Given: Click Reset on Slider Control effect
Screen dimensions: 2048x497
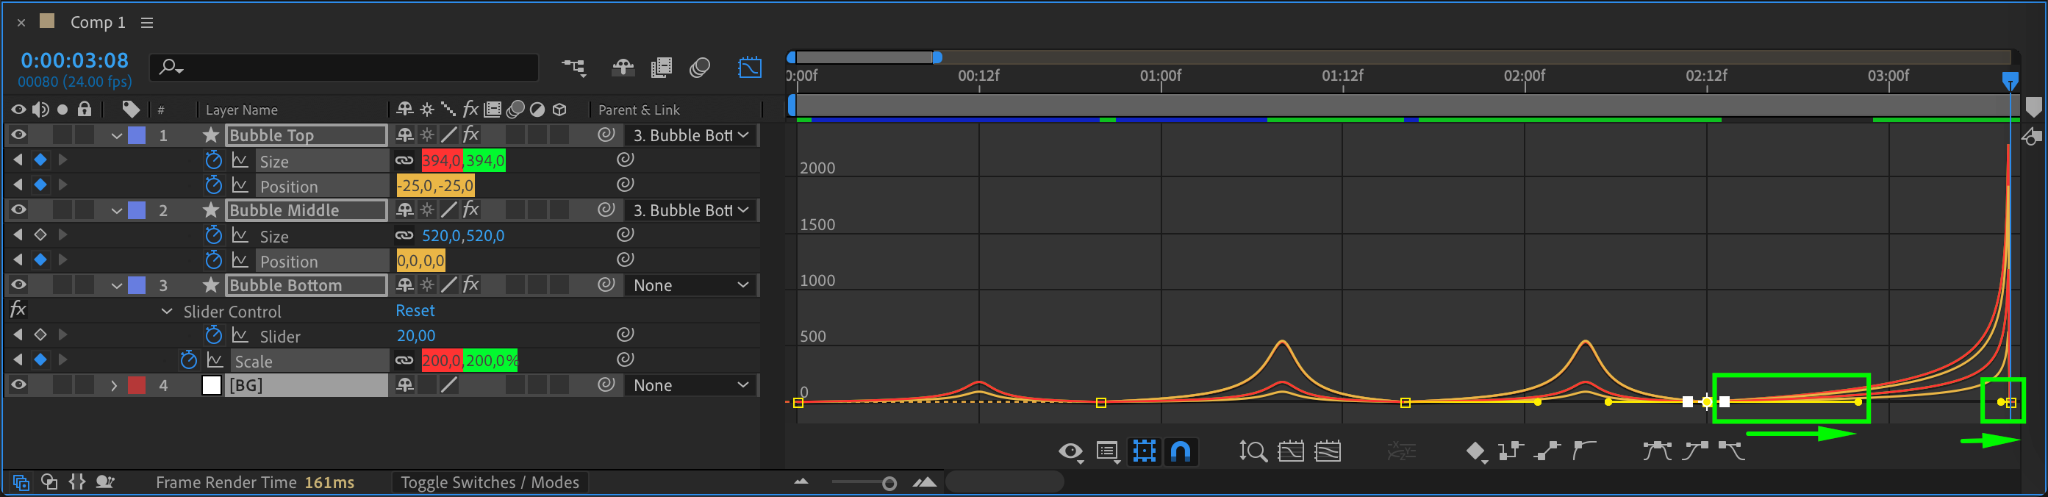Looking at the screenshot, I should click(415, 311).
